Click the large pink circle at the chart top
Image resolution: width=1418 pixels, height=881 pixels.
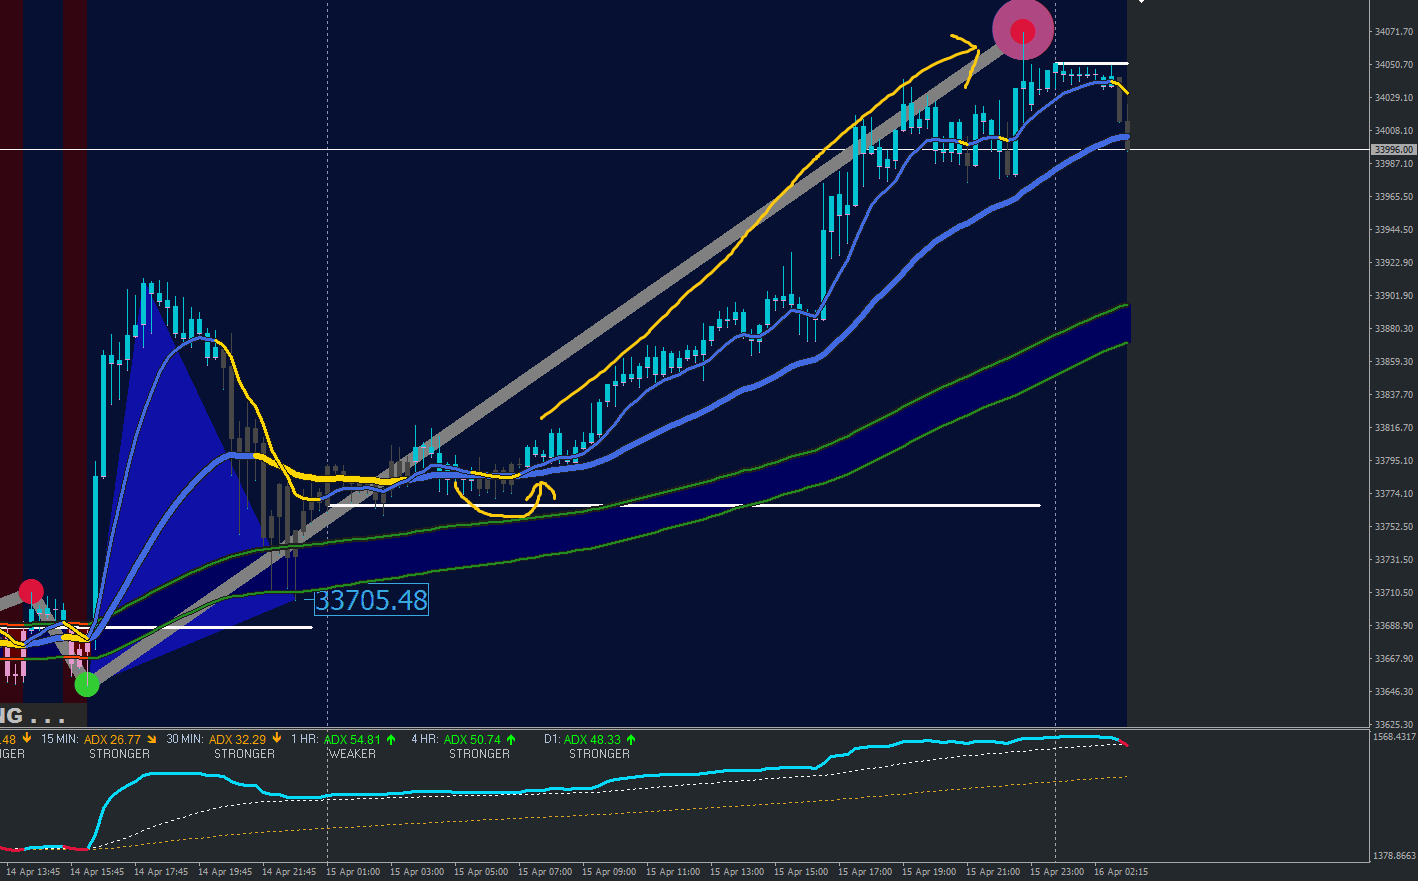1023,29
